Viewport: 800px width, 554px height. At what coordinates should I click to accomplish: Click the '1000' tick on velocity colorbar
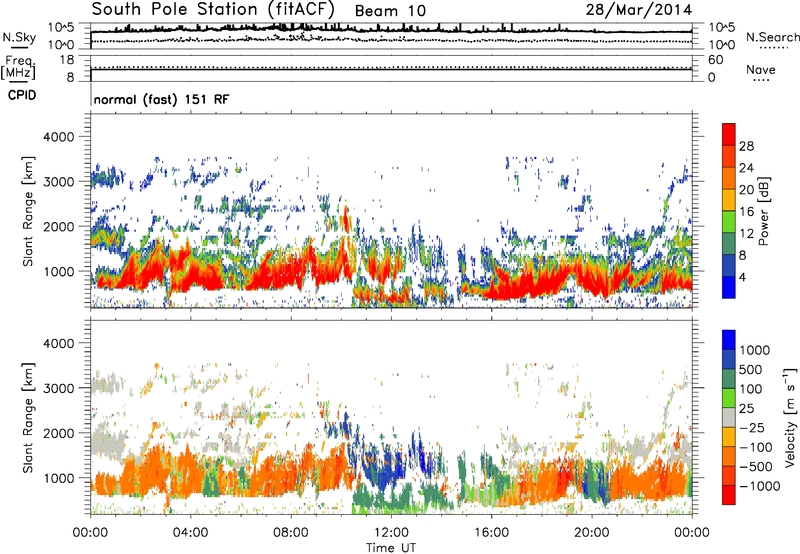tap(755, 350)
